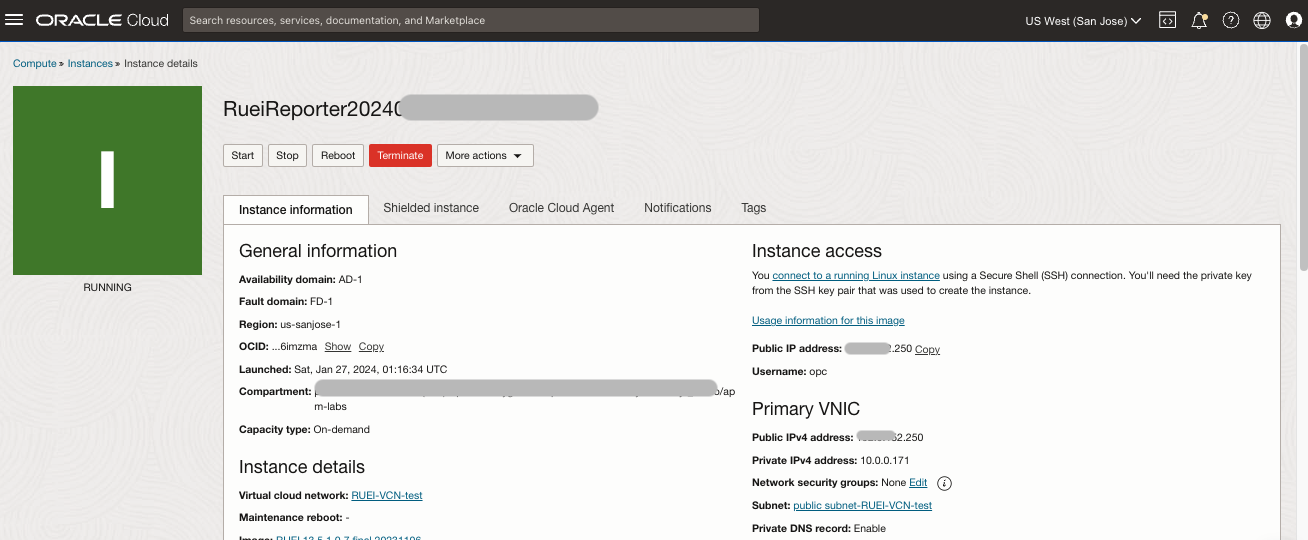1308x540 pixels.
Task: Click the RUNNING status label
Action: point(107,288)
